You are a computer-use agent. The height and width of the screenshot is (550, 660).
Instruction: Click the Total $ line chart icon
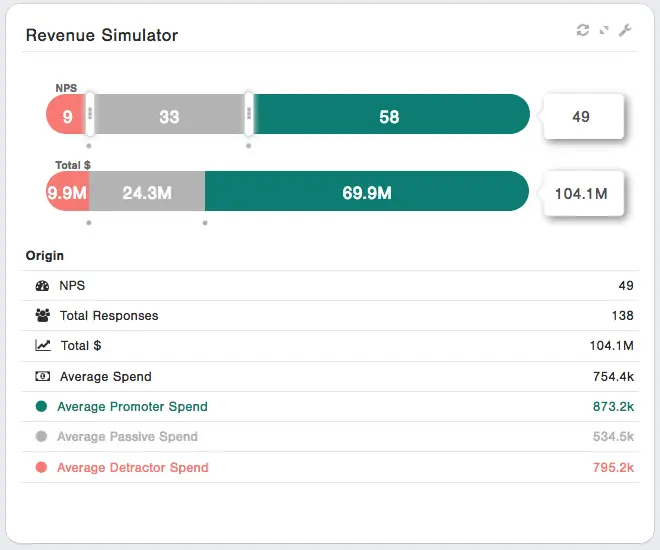(x=42, y=346)
